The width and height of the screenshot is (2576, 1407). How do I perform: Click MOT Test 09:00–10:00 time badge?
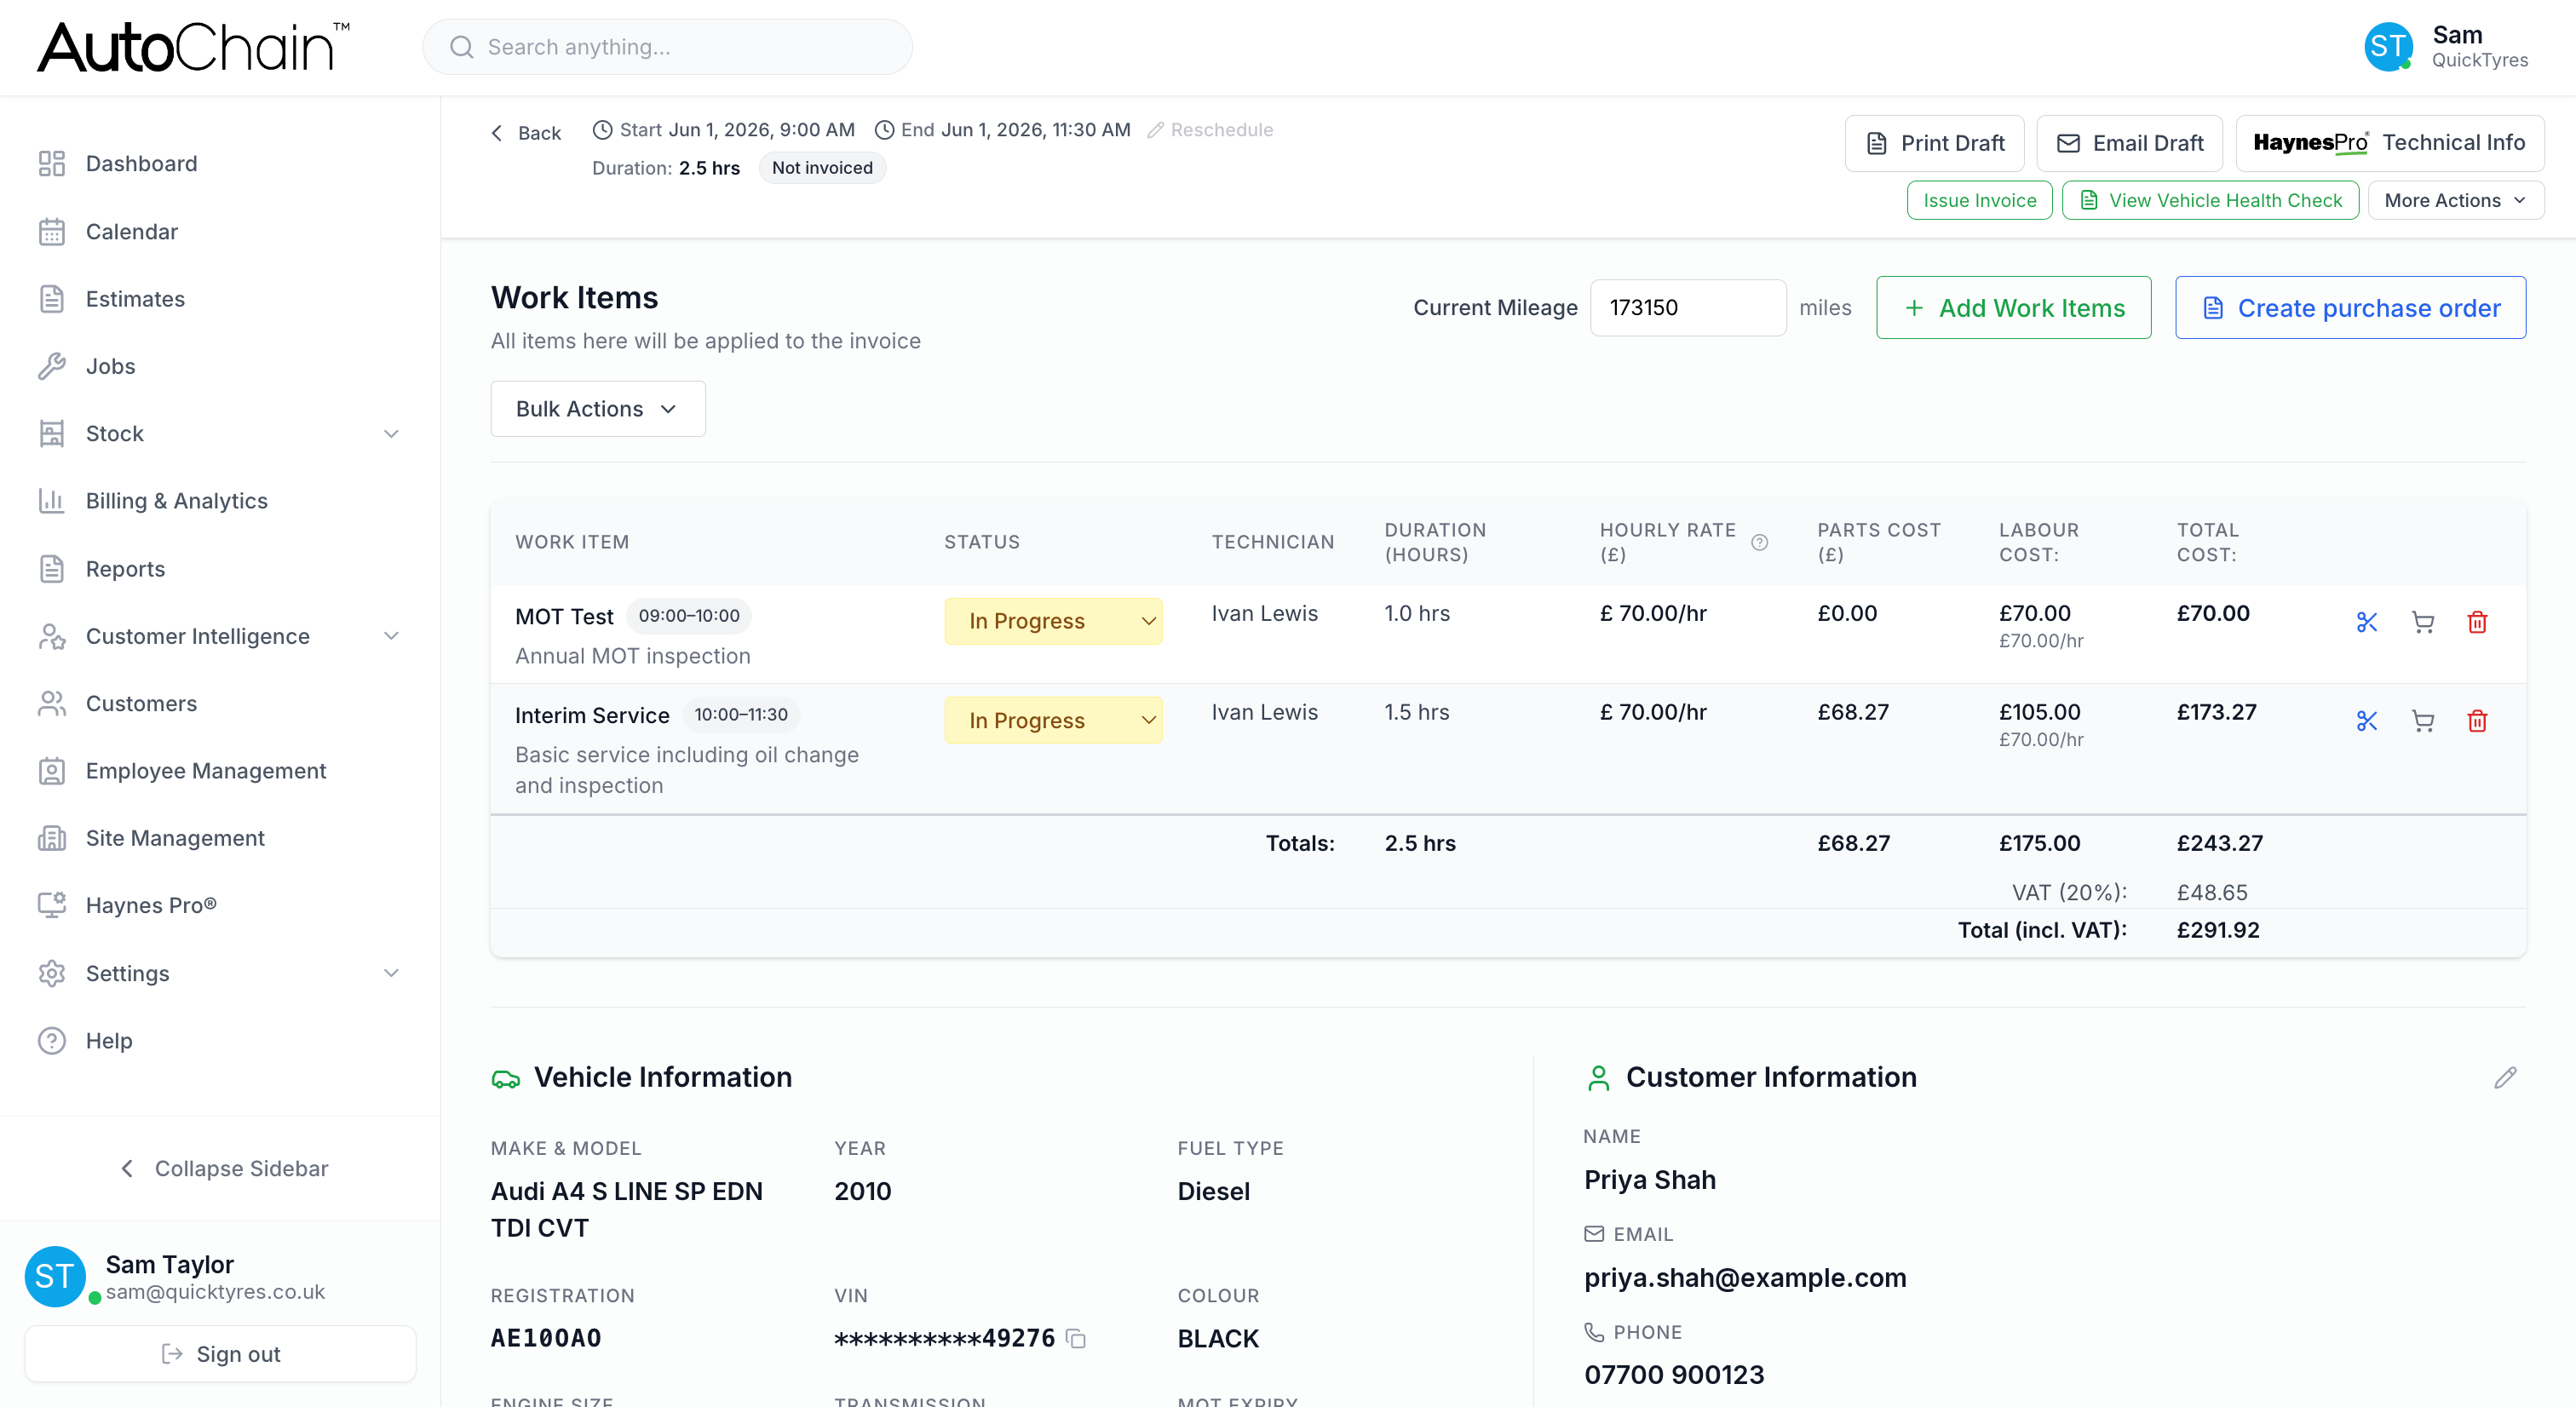click(689, 616)
